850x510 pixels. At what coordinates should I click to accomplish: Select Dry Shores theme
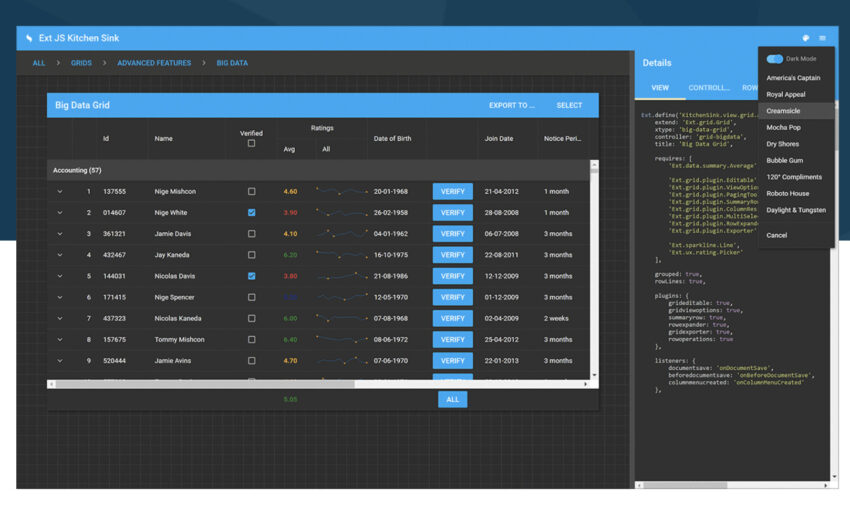(796, 144)
